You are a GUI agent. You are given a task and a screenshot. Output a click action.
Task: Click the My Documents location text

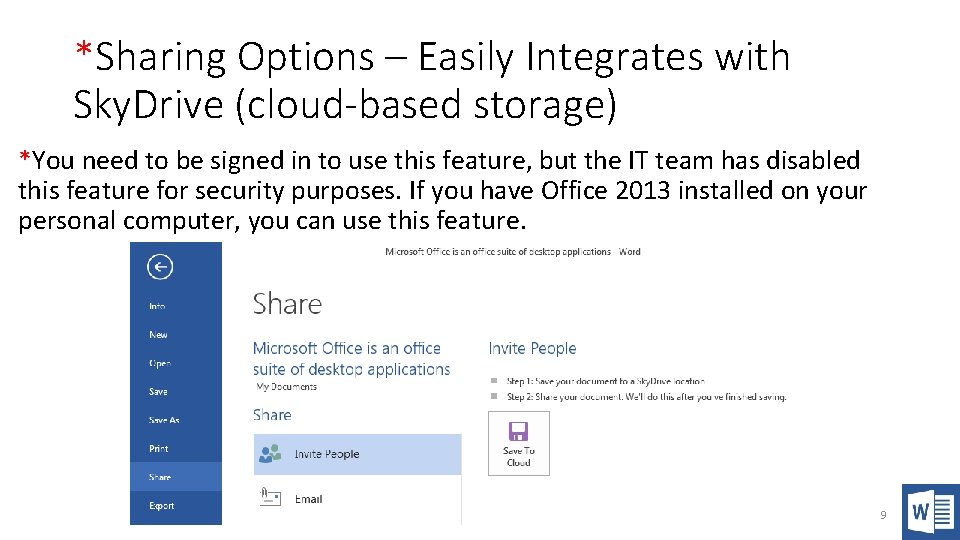(x=287, y=386)
